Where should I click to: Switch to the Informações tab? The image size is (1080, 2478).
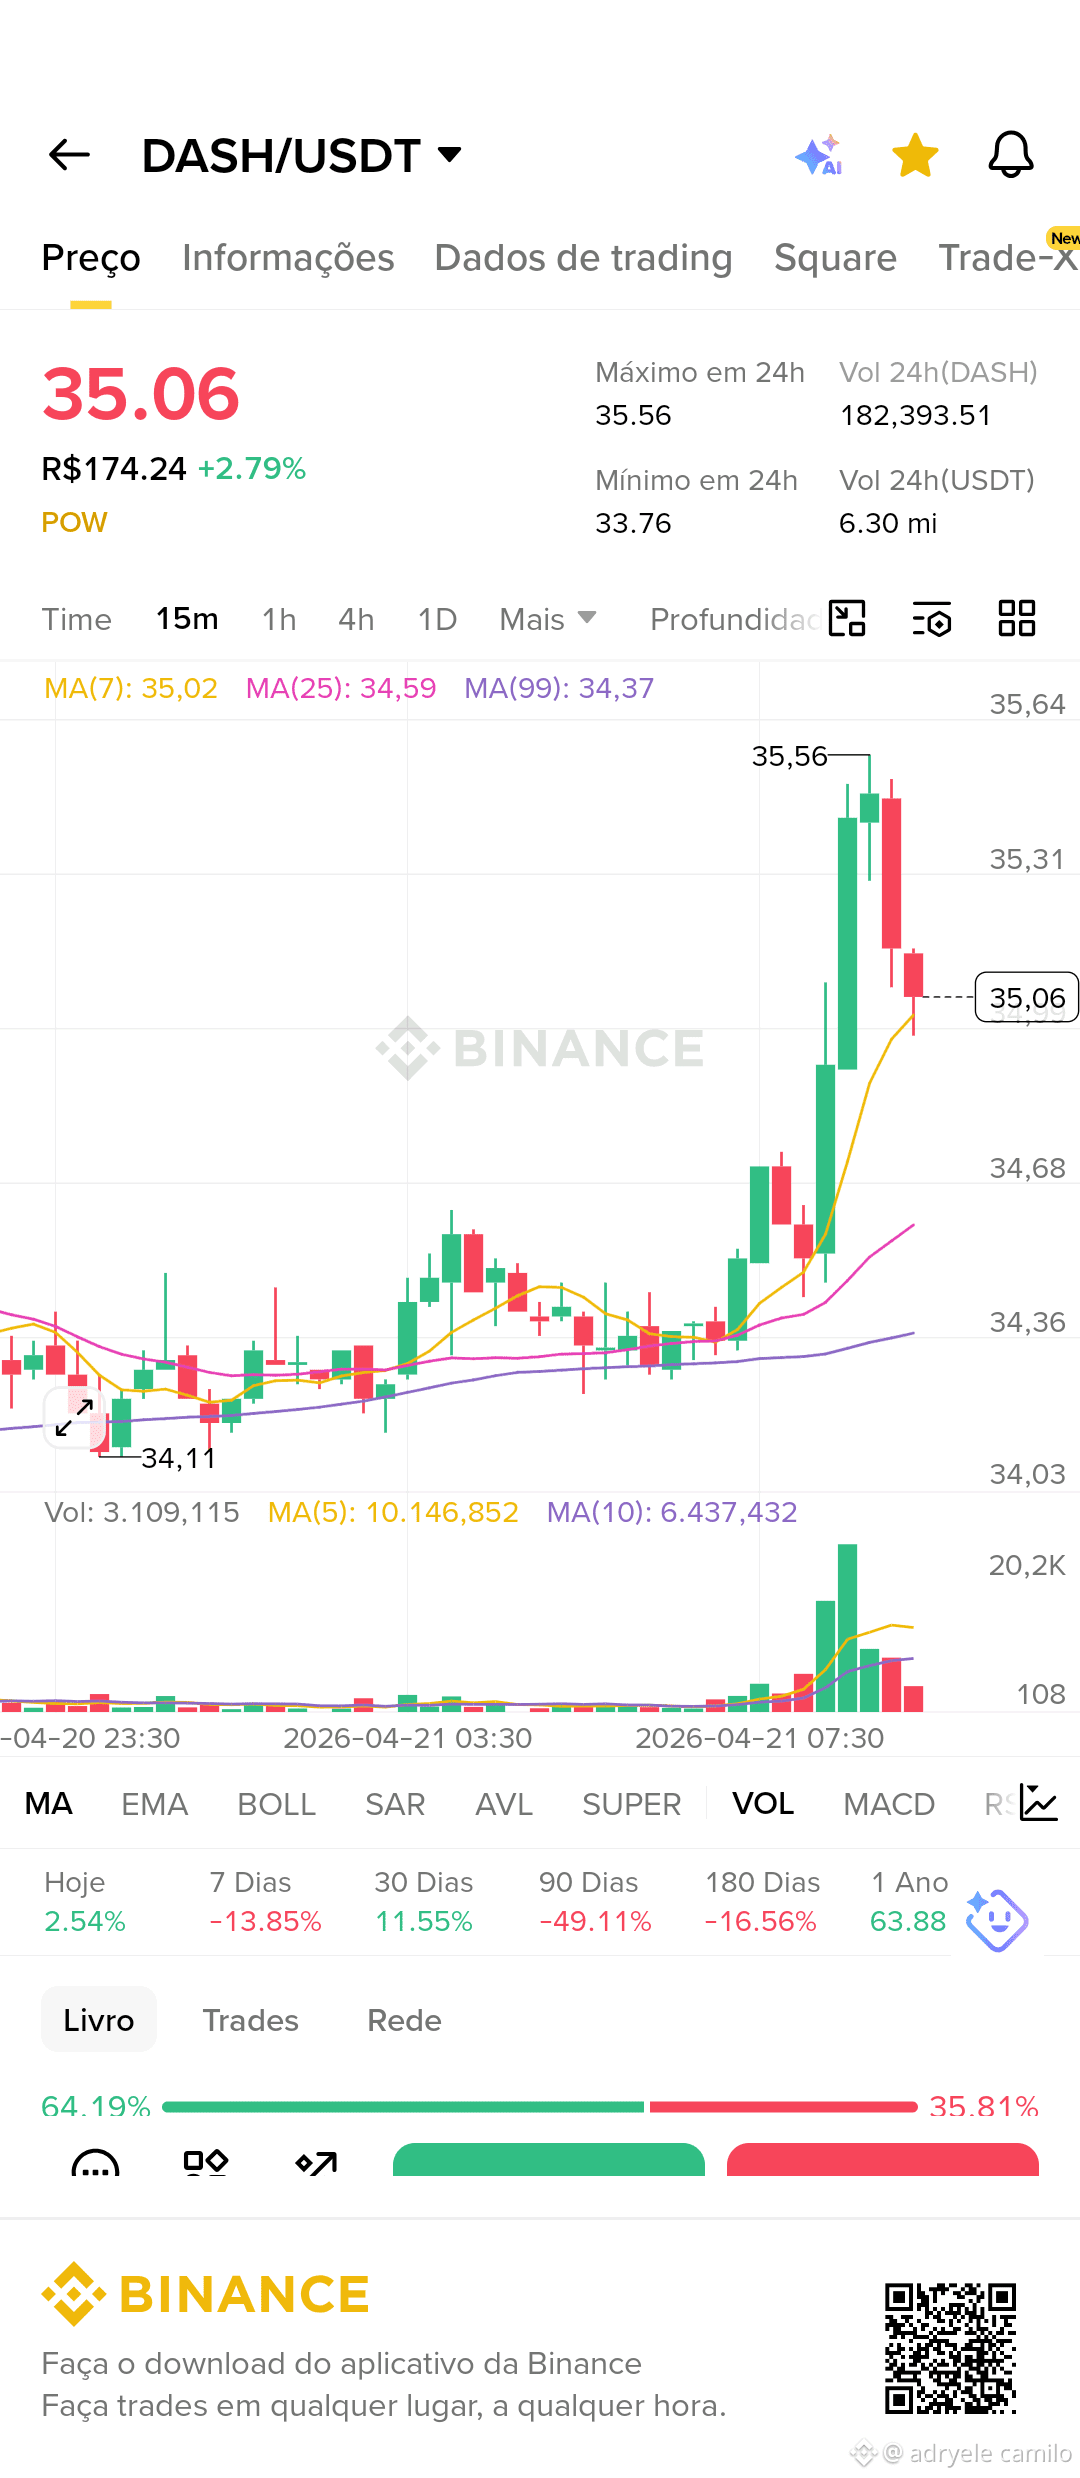click(x=288, y=258)
